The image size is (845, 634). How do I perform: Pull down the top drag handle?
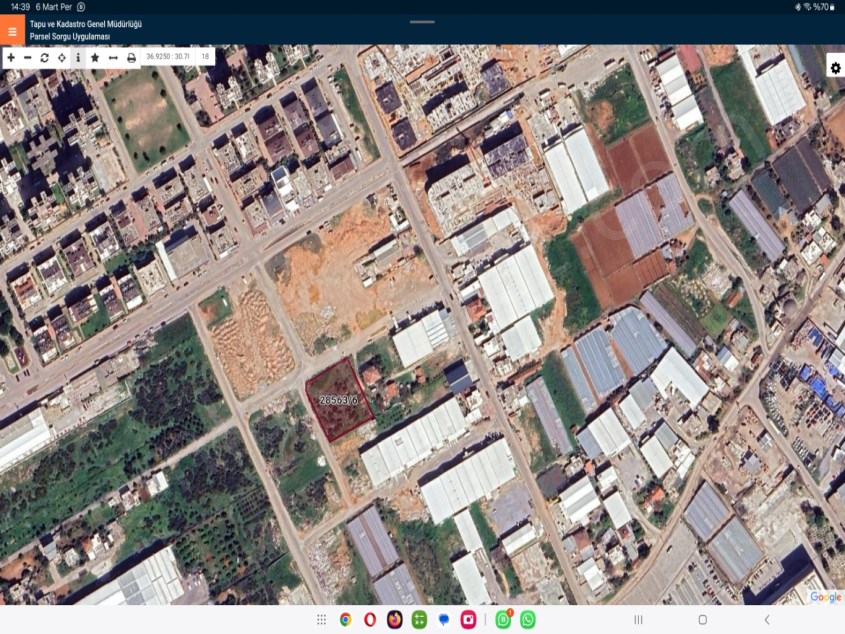tap(422, 21)
